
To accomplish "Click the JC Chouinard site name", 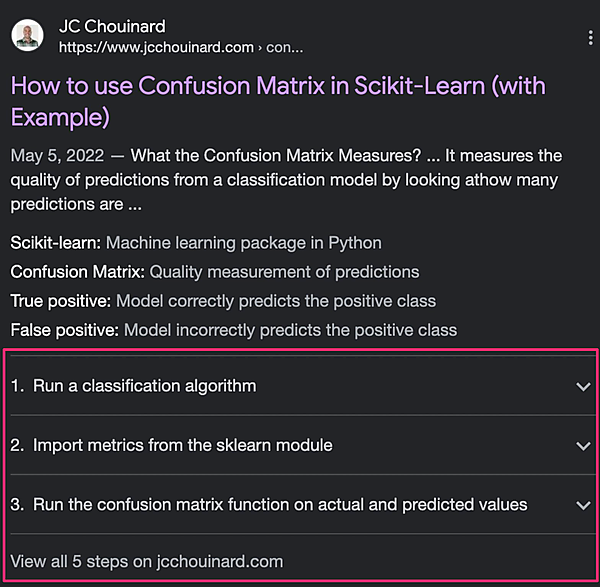I will (x=112, y=26).
